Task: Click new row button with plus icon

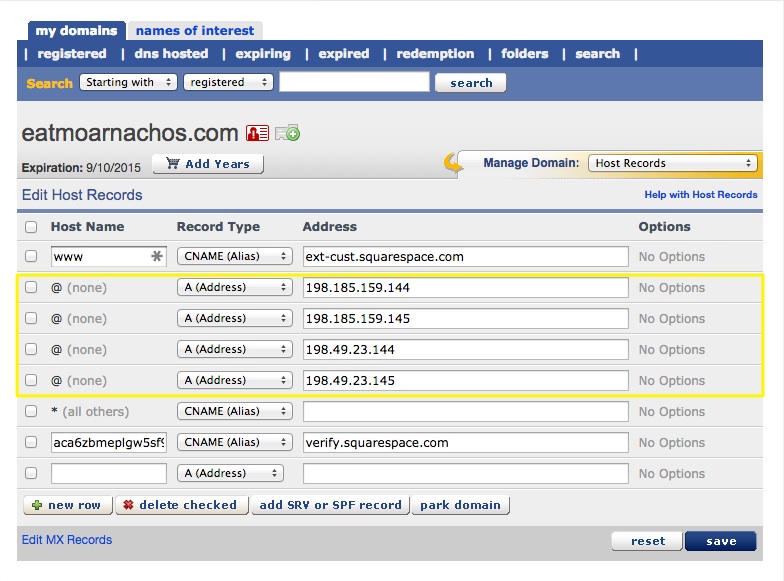Action: (67, 505)
